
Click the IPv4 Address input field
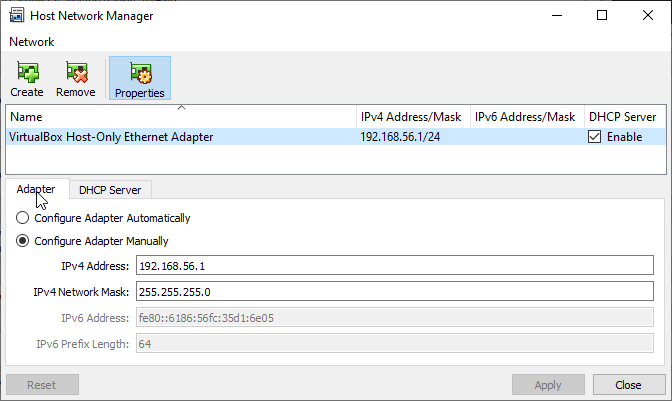tap(395, 265)
